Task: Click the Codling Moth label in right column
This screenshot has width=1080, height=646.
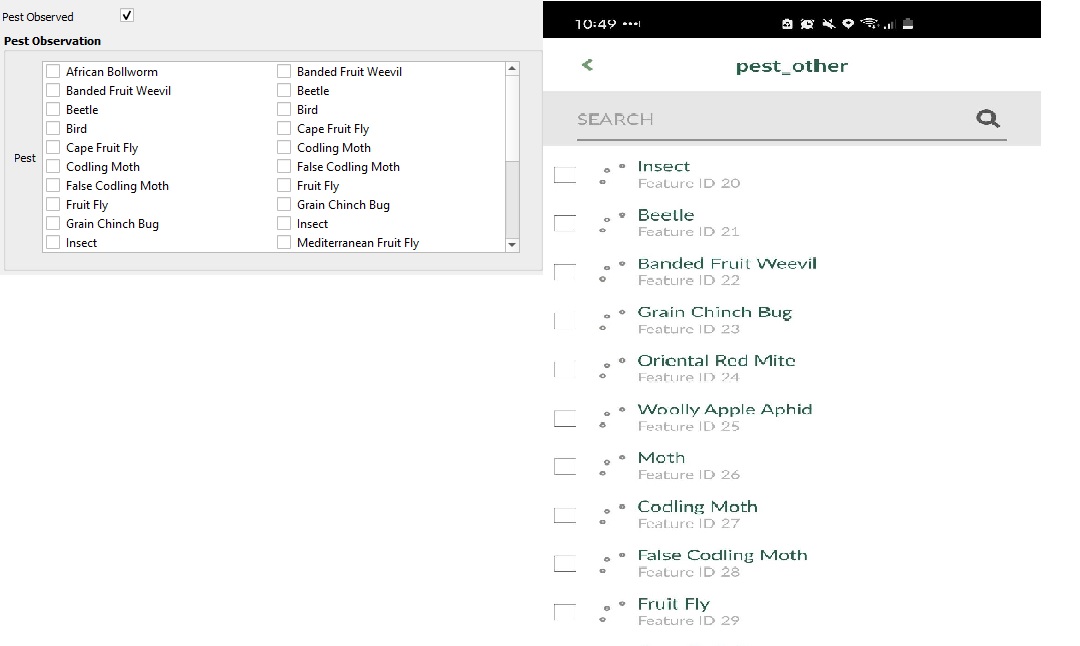Action: coord(333,147)
